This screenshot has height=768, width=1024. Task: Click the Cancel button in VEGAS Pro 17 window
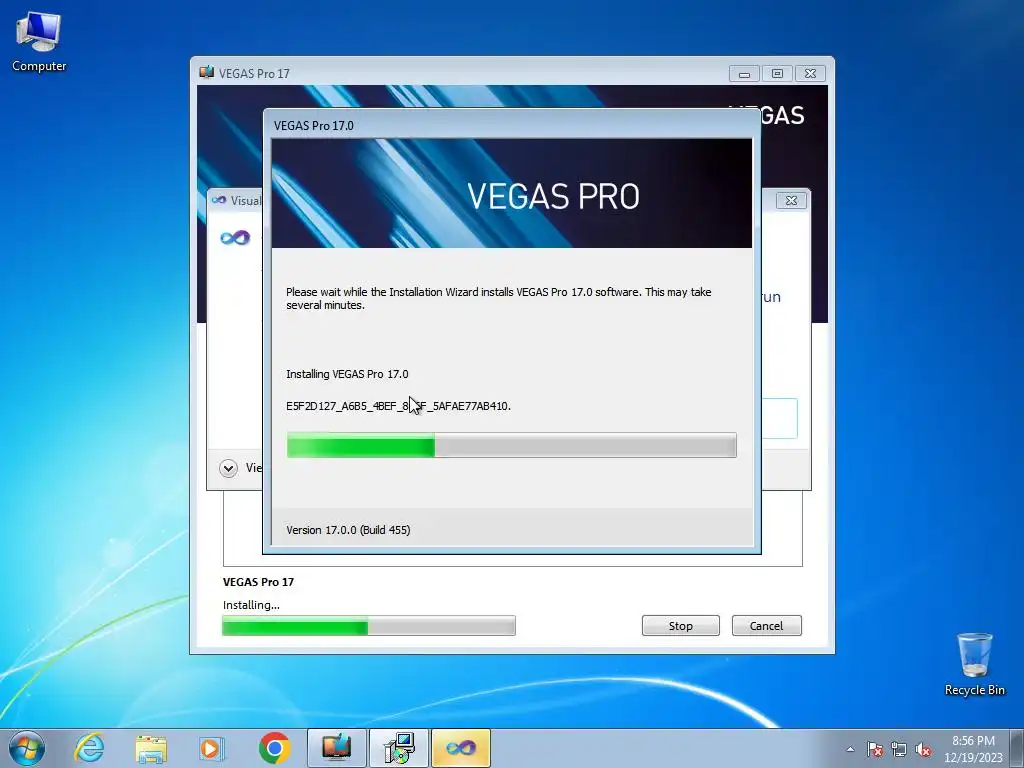[767, 626]
